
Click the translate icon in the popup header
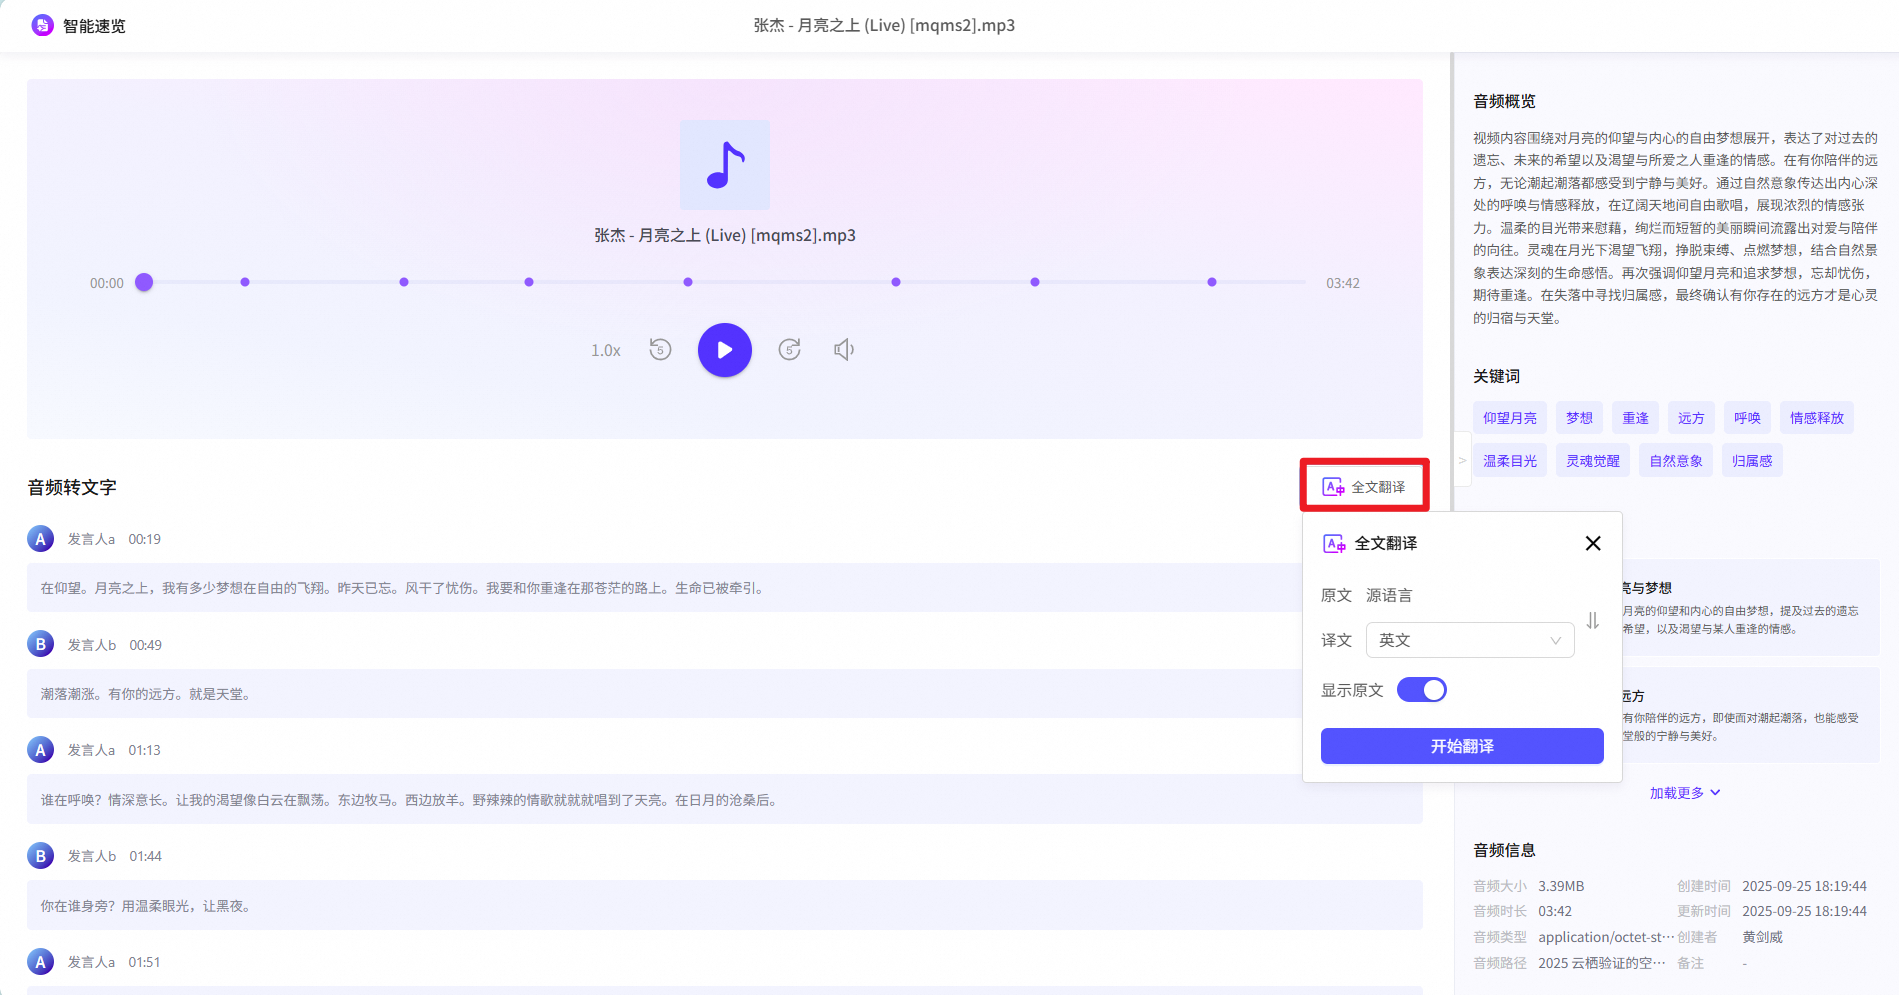tap(1334, 544)
